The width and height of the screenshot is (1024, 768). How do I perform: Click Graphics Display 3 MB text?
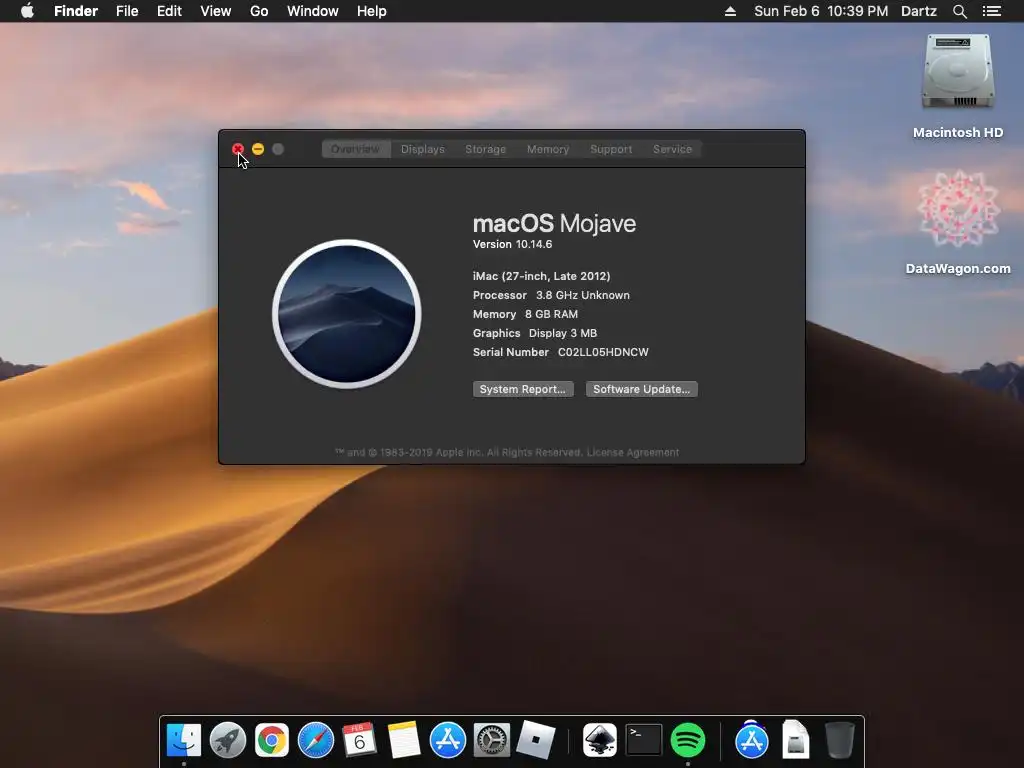coord(535,333)
